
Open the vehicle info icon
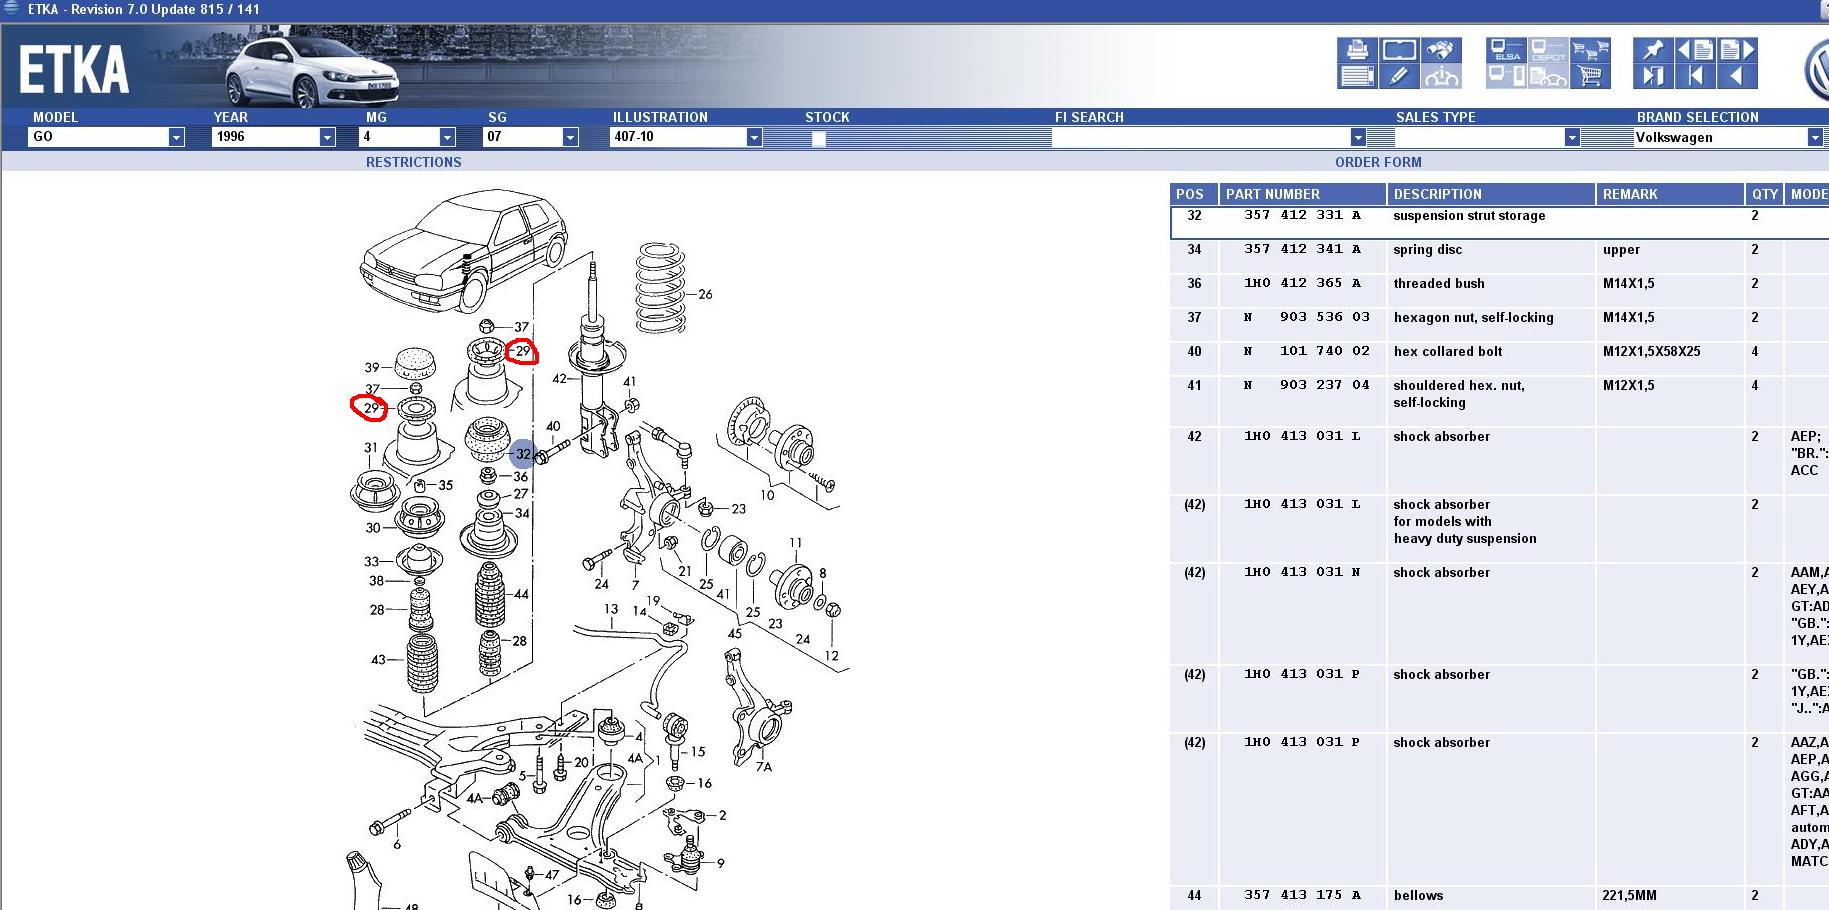pyautogui.click(x=1441, y=76)
